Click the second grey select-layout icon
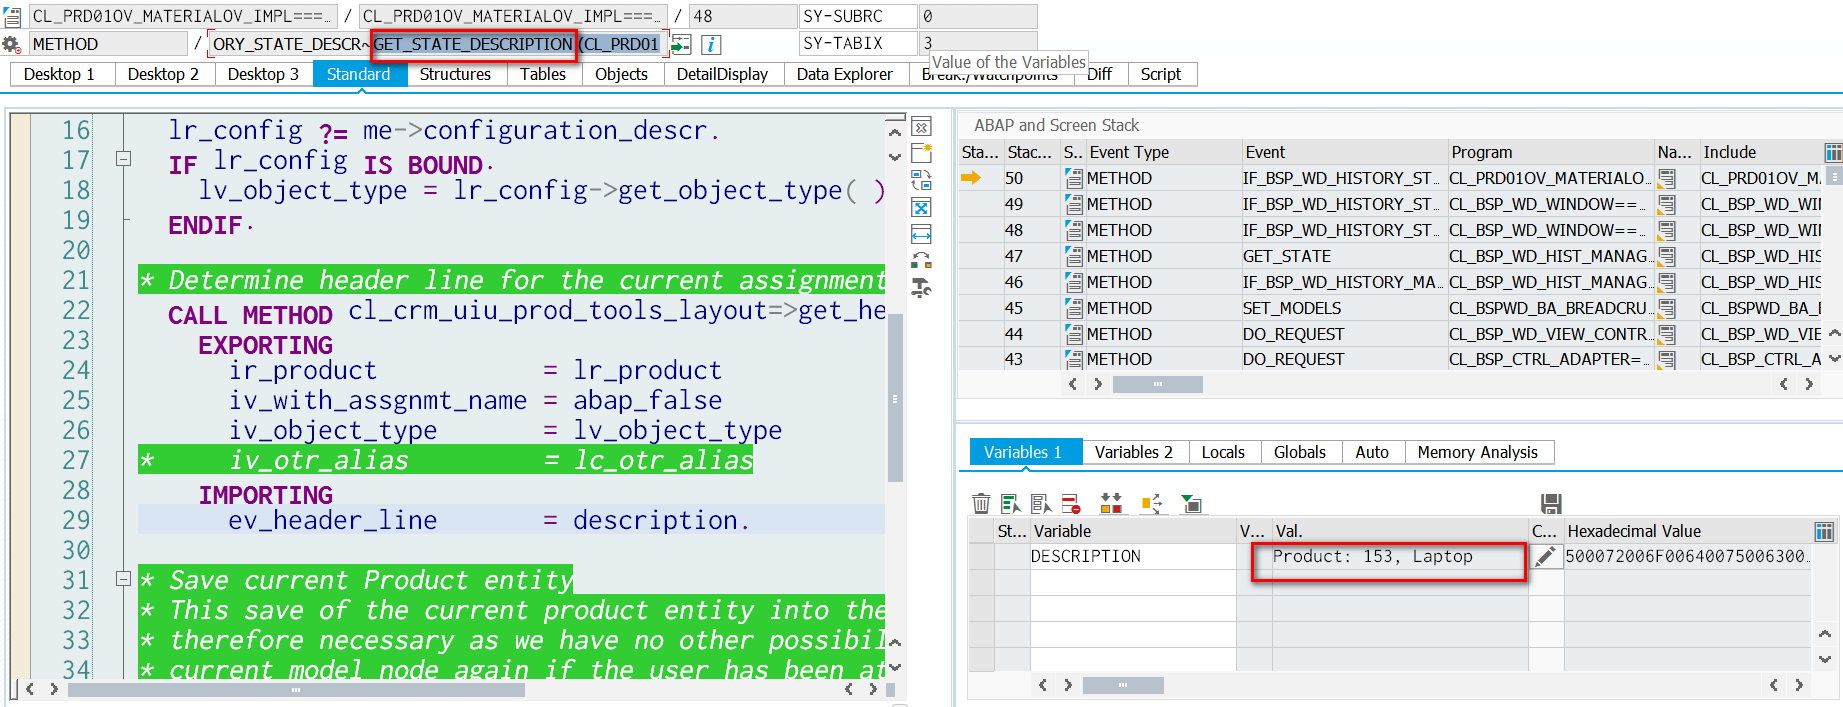The image size is (1843, 707). point(1041,503)
